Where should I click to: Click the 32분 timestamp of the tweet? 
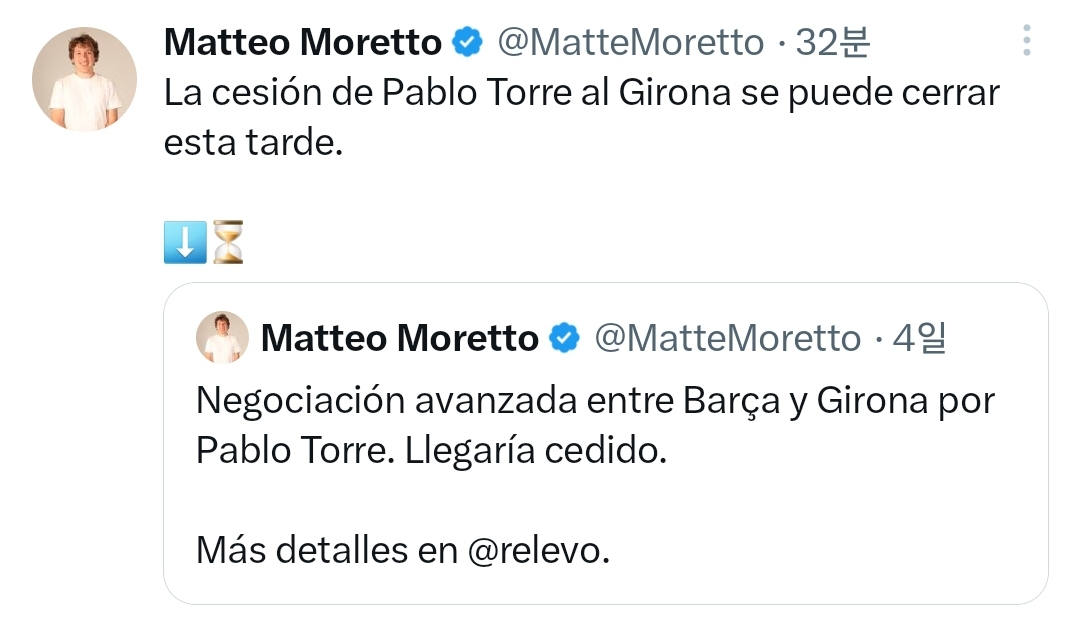tap(833, 42)
